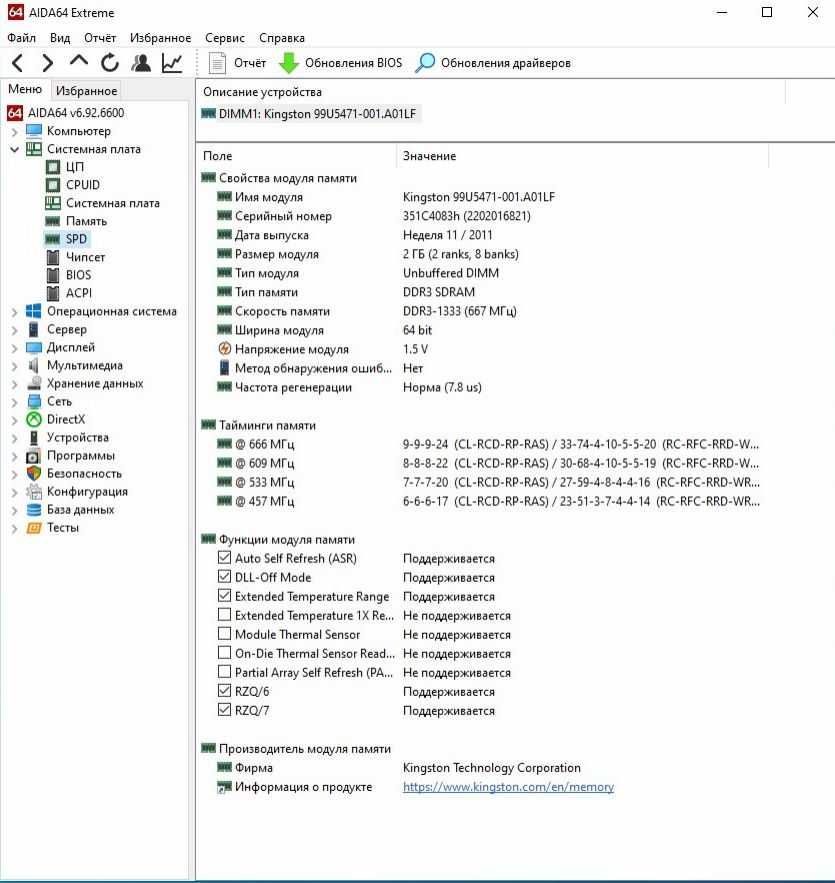The image size is (835, 883).
Task: Open the kingston.com/en/memory link
Action: click(508, 787)
